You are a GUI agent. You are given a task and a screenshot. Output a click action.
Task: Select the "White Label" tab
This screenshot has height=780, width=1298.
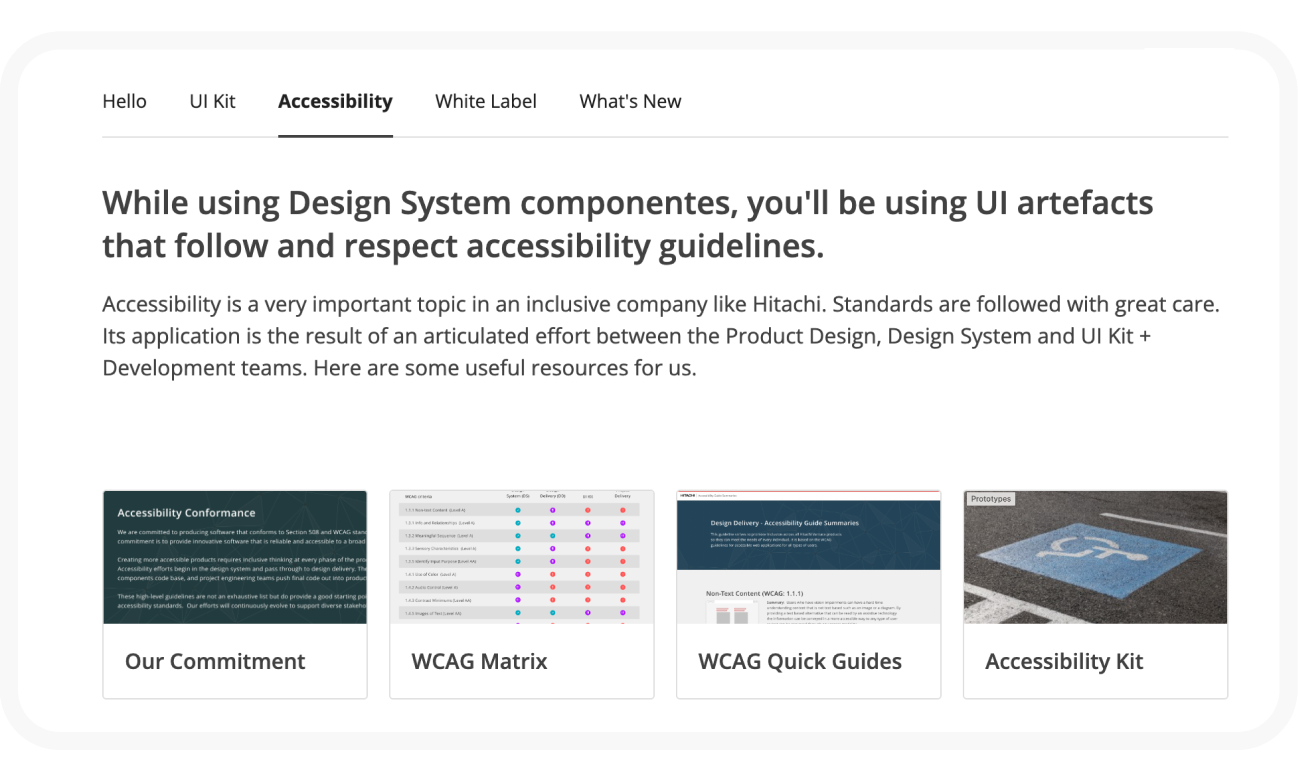pyautogui.click(x=485, y=101)
